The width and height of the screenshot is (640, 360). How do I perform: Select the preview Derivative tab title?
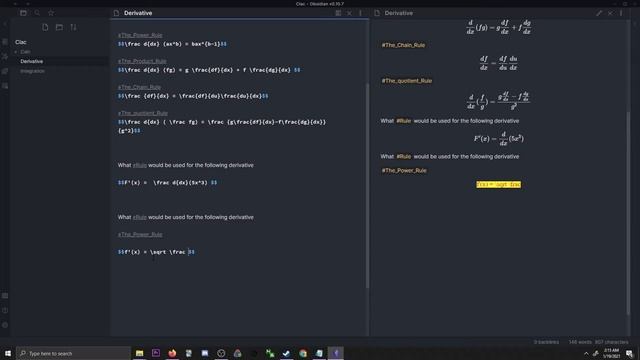pyautogui.click(x=398, y=13)
